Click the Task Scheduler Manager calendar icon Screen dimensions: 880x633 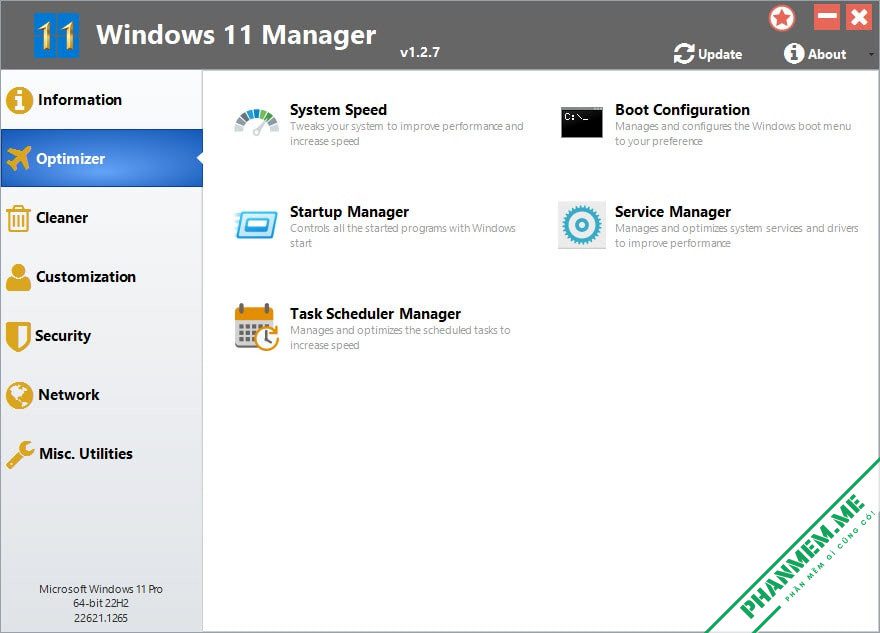257,327
